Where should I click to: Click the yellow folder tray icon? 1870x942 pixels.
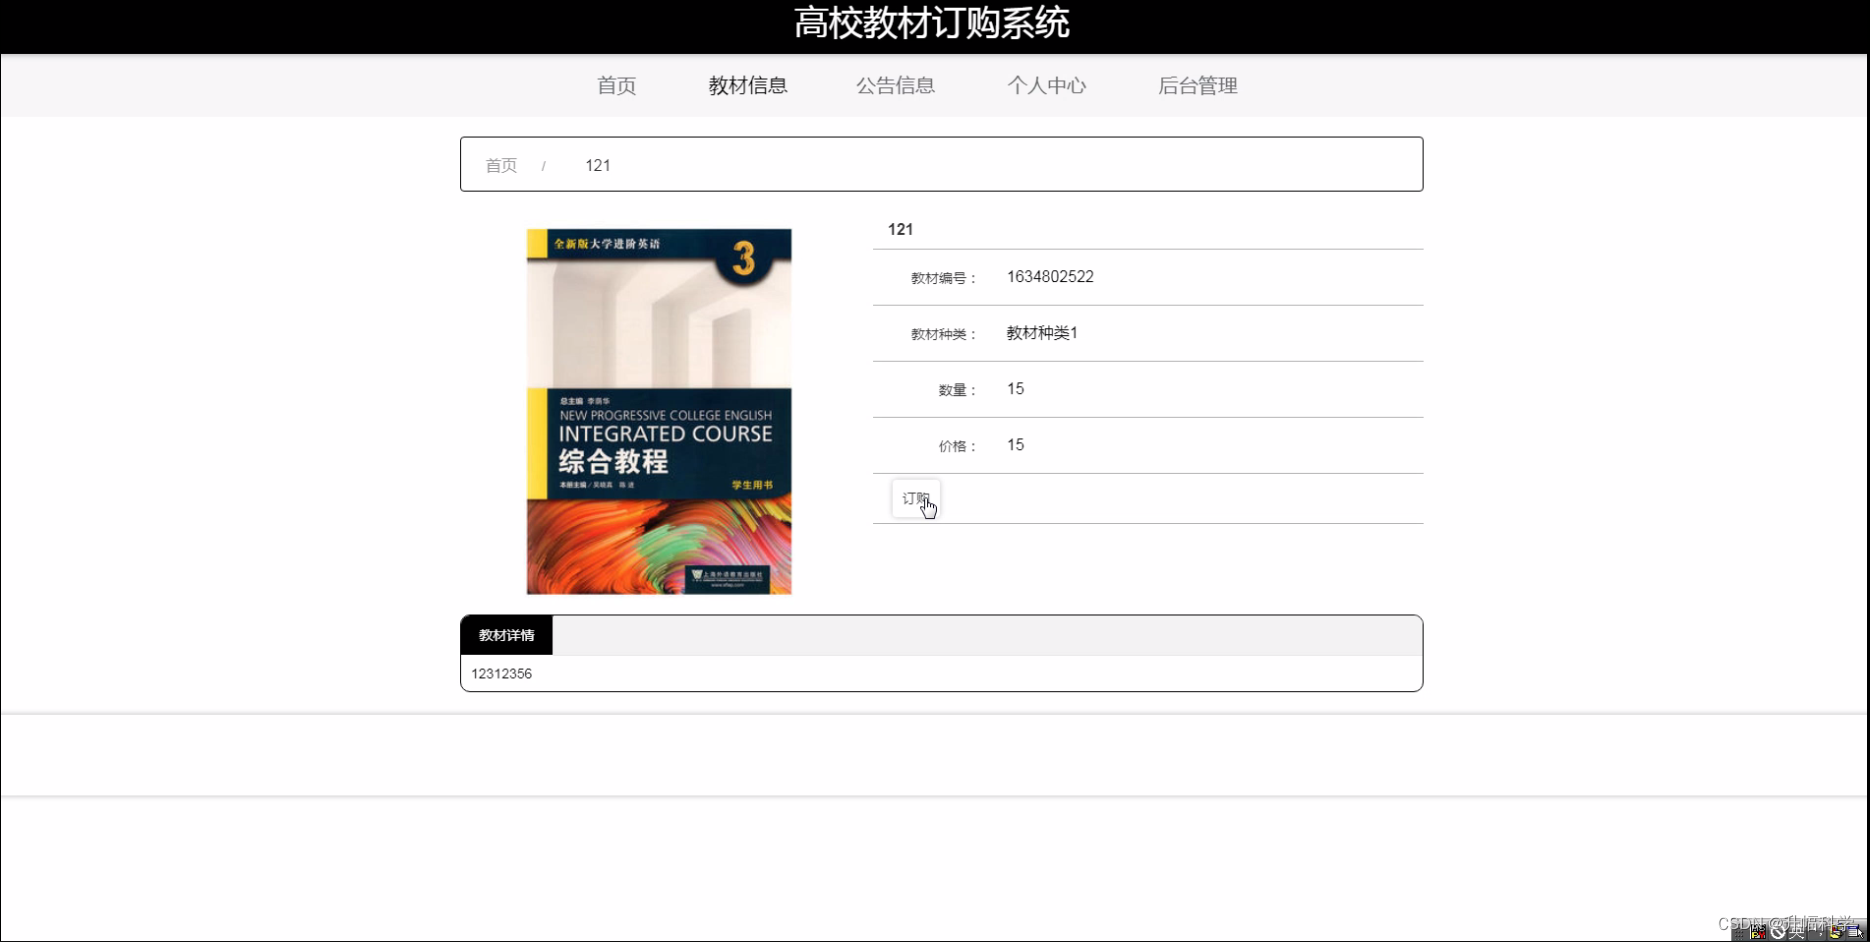coord(1837,933)
